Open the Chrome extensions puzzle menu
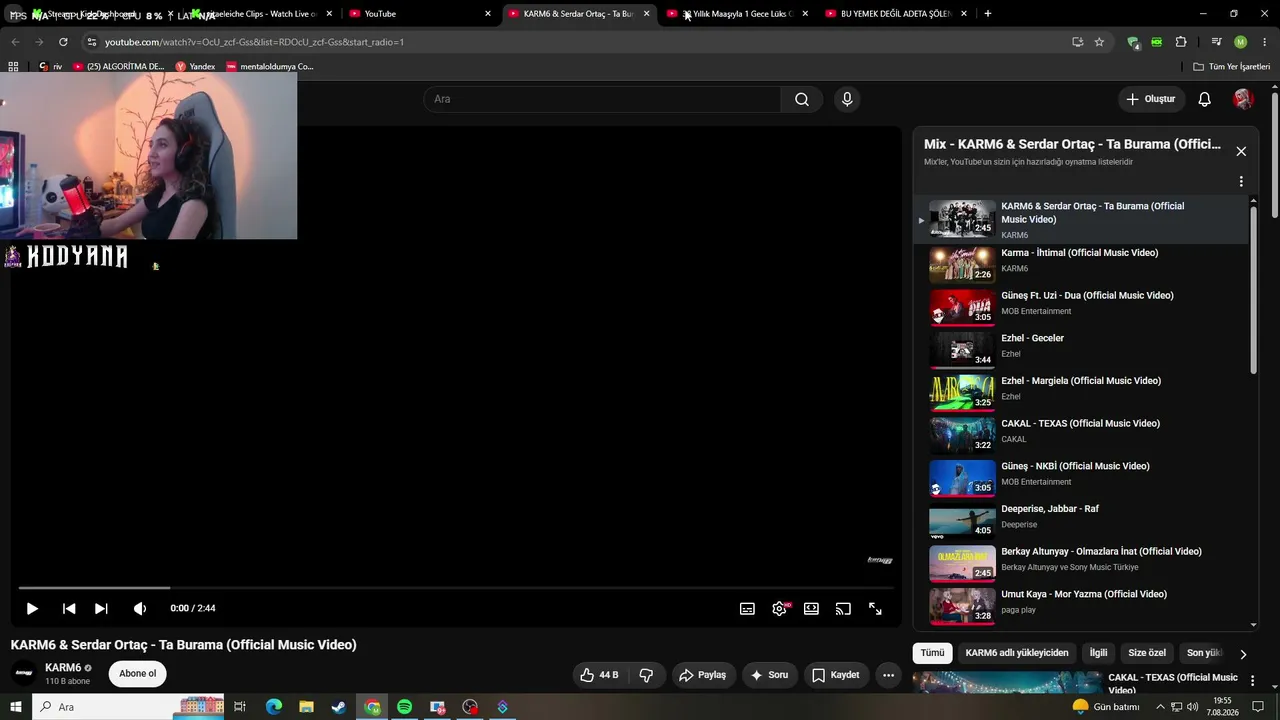Image resolution: width=1280 pixels, height=720 pixels. point(1181,42)
